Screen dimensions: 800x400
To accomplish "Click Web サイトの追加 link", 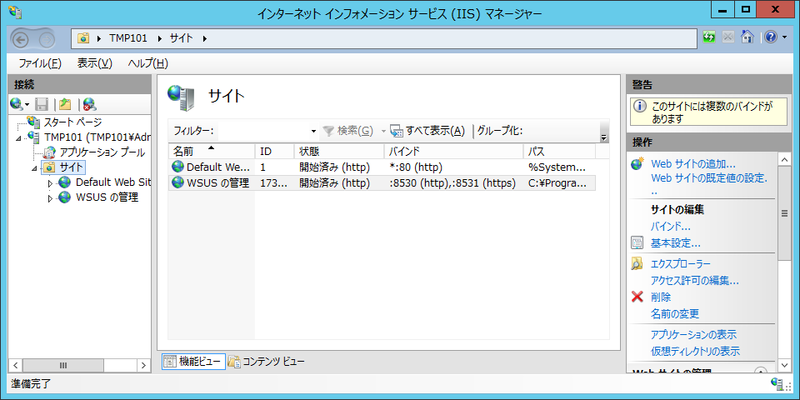I will tap(693, 164).
